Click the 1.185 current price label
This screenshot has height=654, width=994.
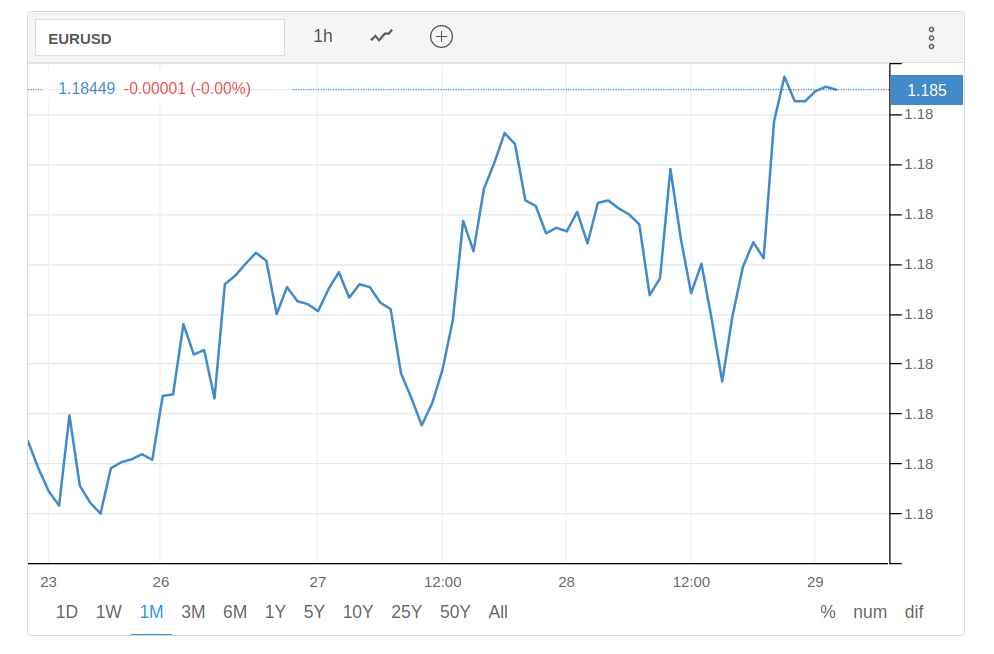tap(926, 90)
